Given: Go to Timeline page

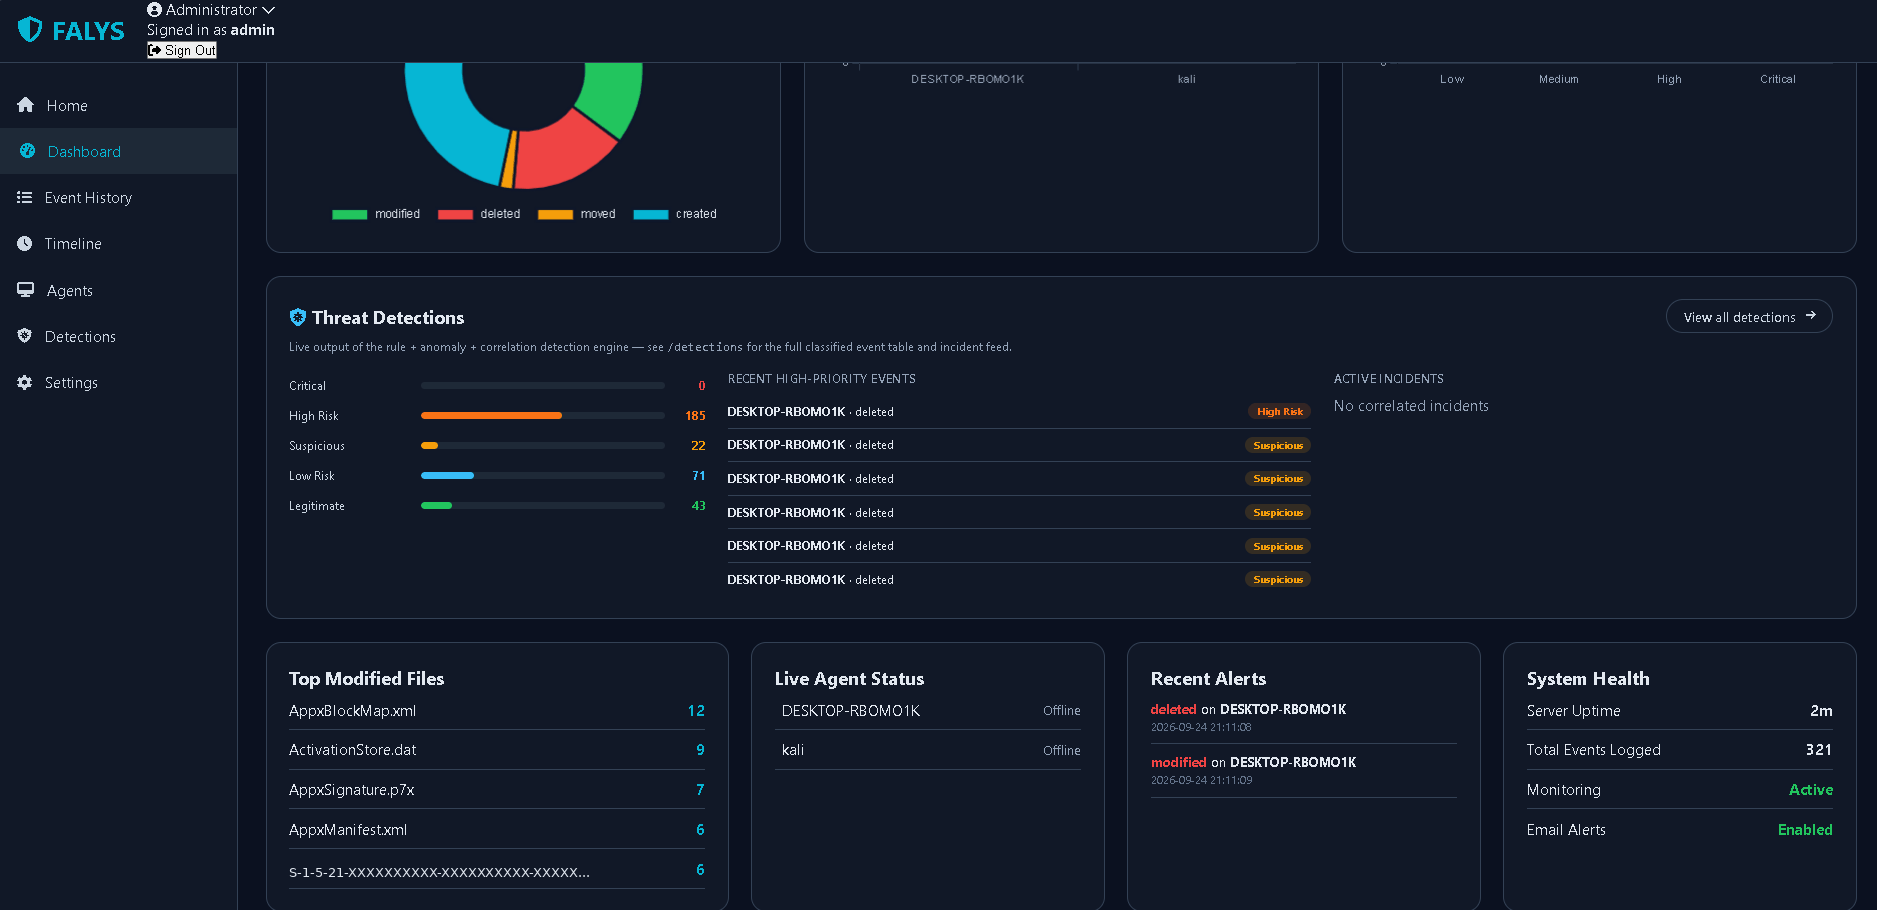Looking at the screenshot, I should pyautogui.click(x=118, y=243).
